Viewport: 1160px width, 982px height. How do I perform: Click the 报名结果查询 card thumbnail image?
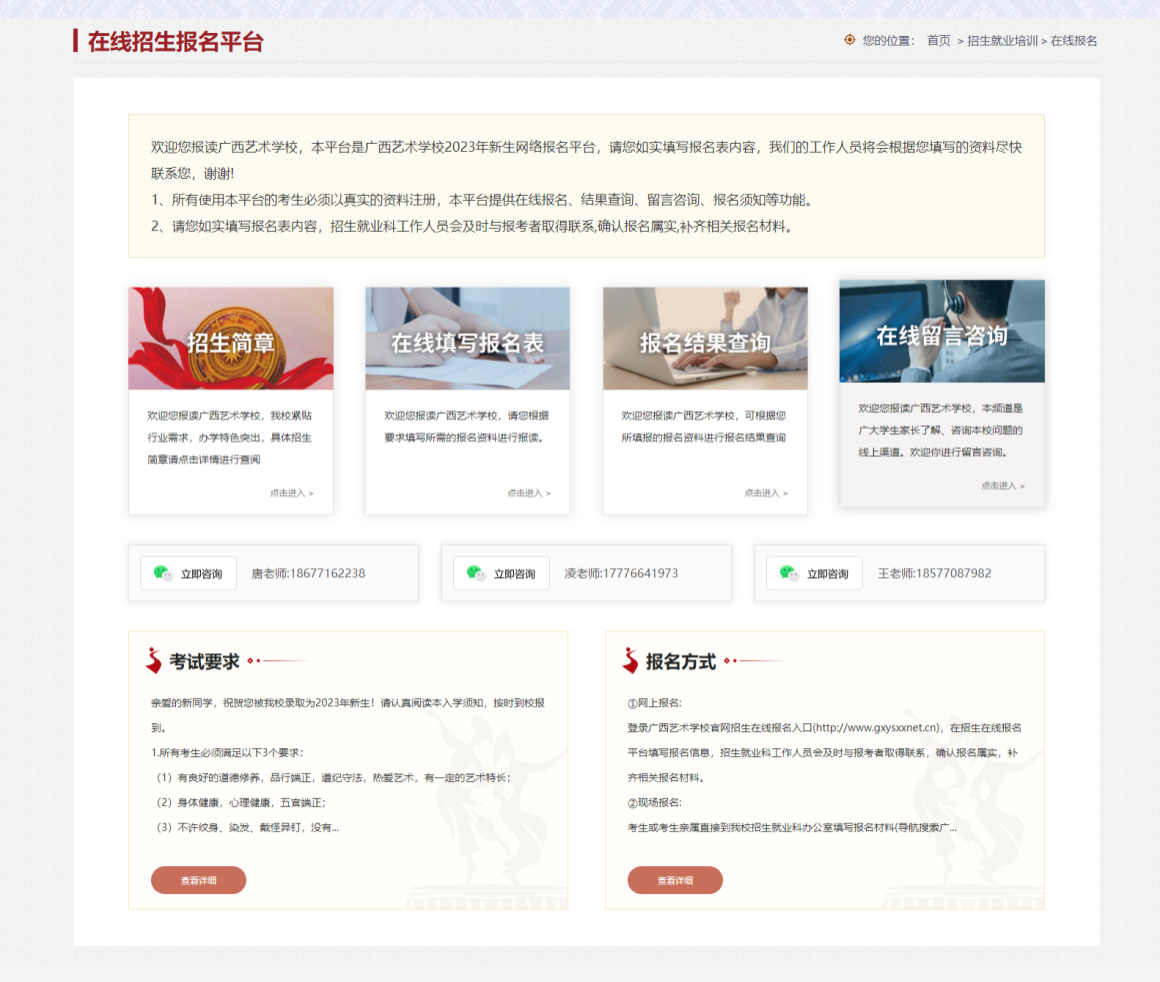coord(705,337)
